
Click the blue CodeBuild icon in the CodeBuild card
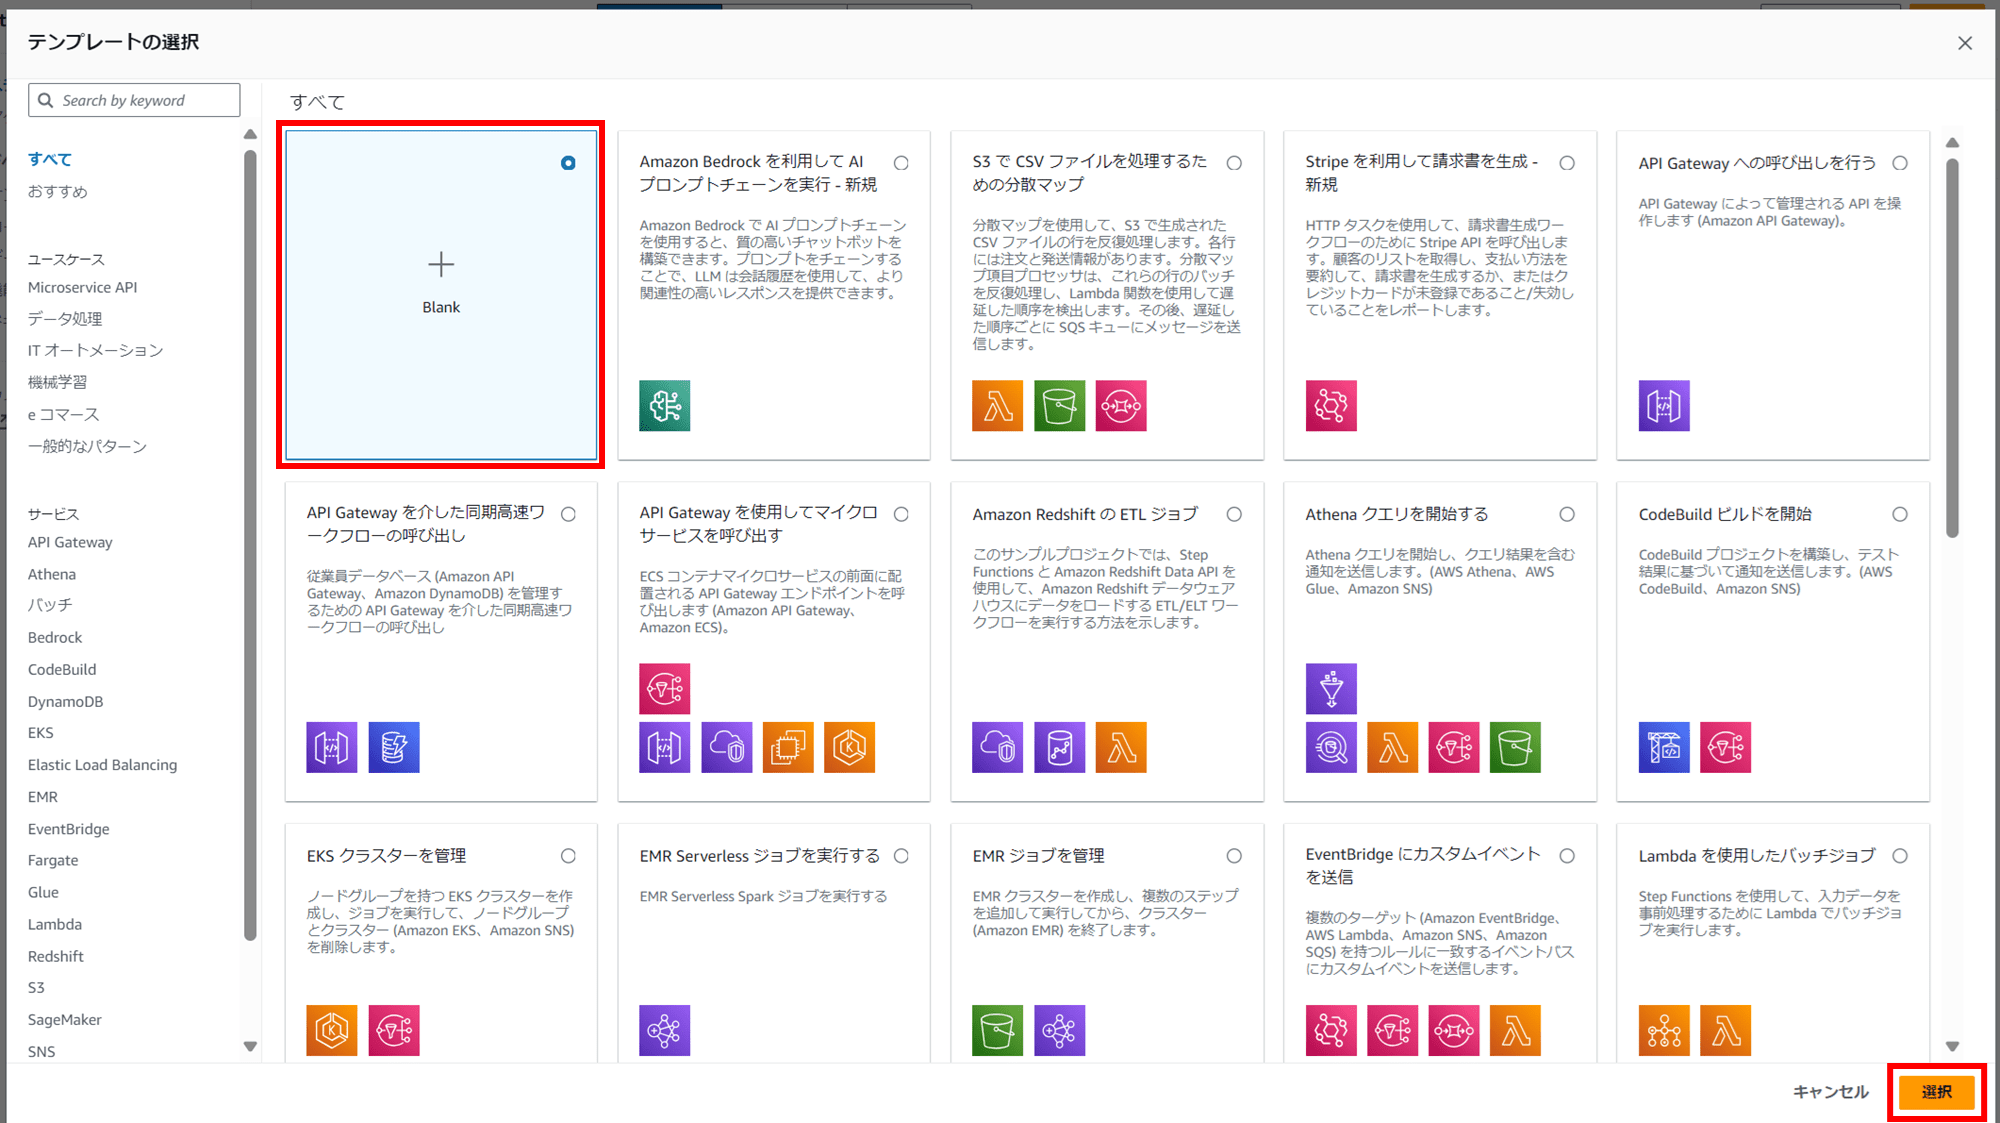click(1664, 747)
